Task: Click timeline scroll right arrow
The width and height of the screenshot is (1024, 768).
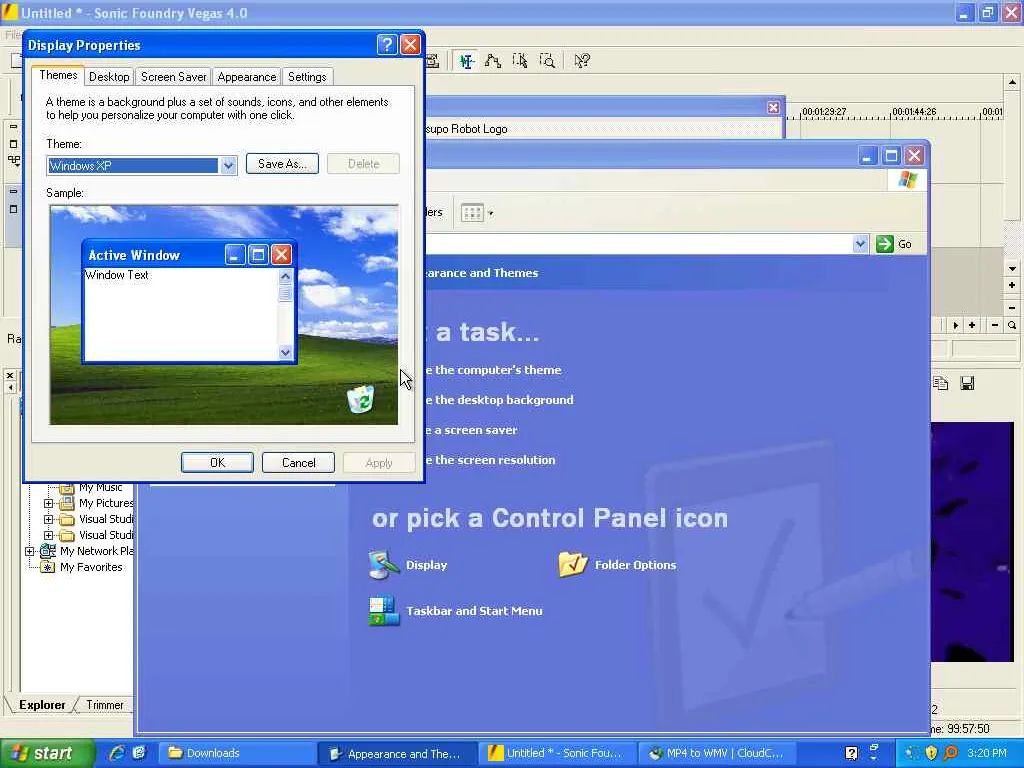Action: tap(955, 325)
